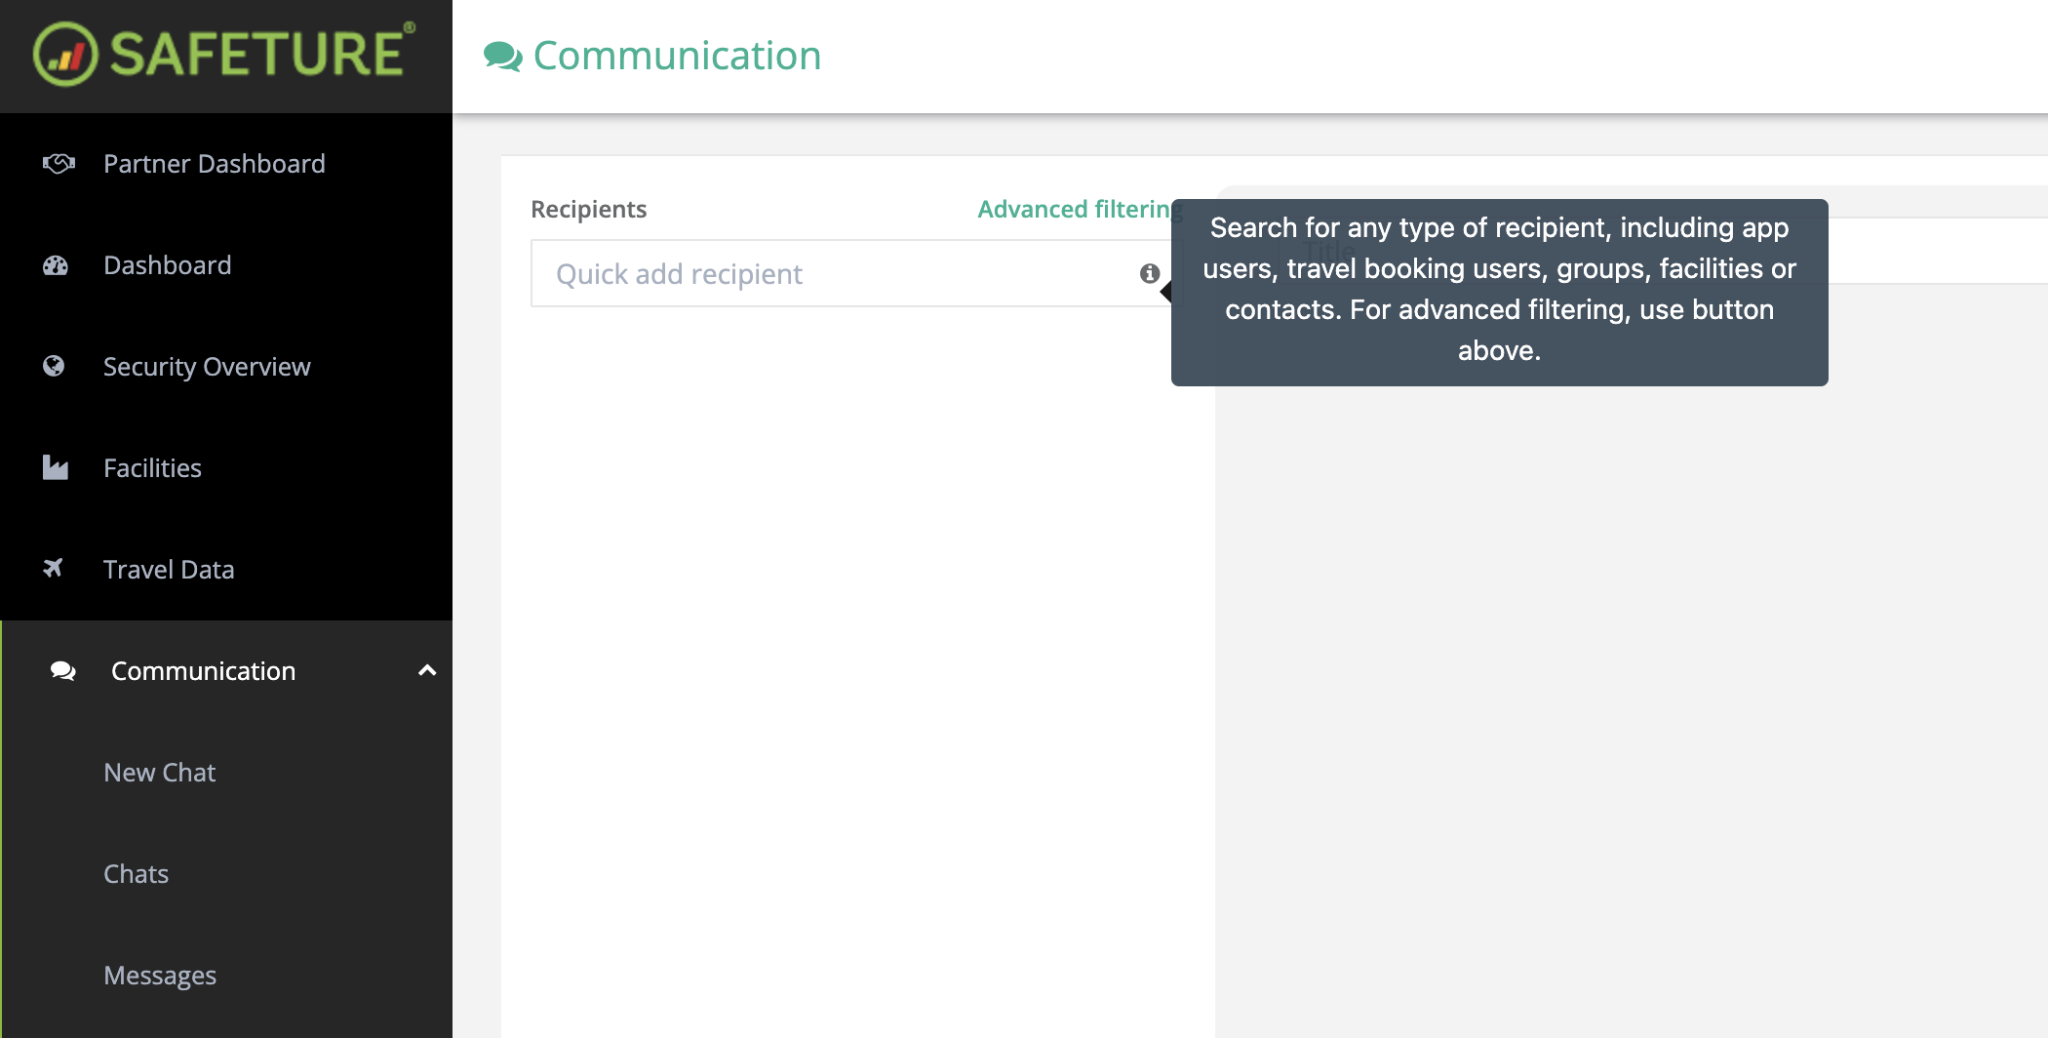Select New Chat submenu item

pos(159,773)
